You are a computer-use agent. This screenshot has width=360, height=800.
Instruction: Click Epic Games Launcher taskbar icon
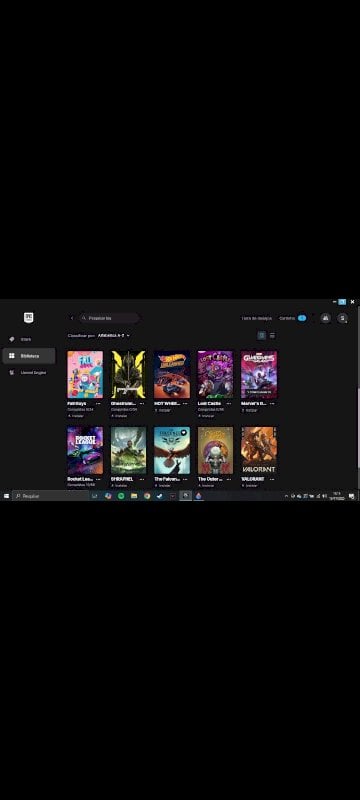pyautogui.click(x=186, y=496)
